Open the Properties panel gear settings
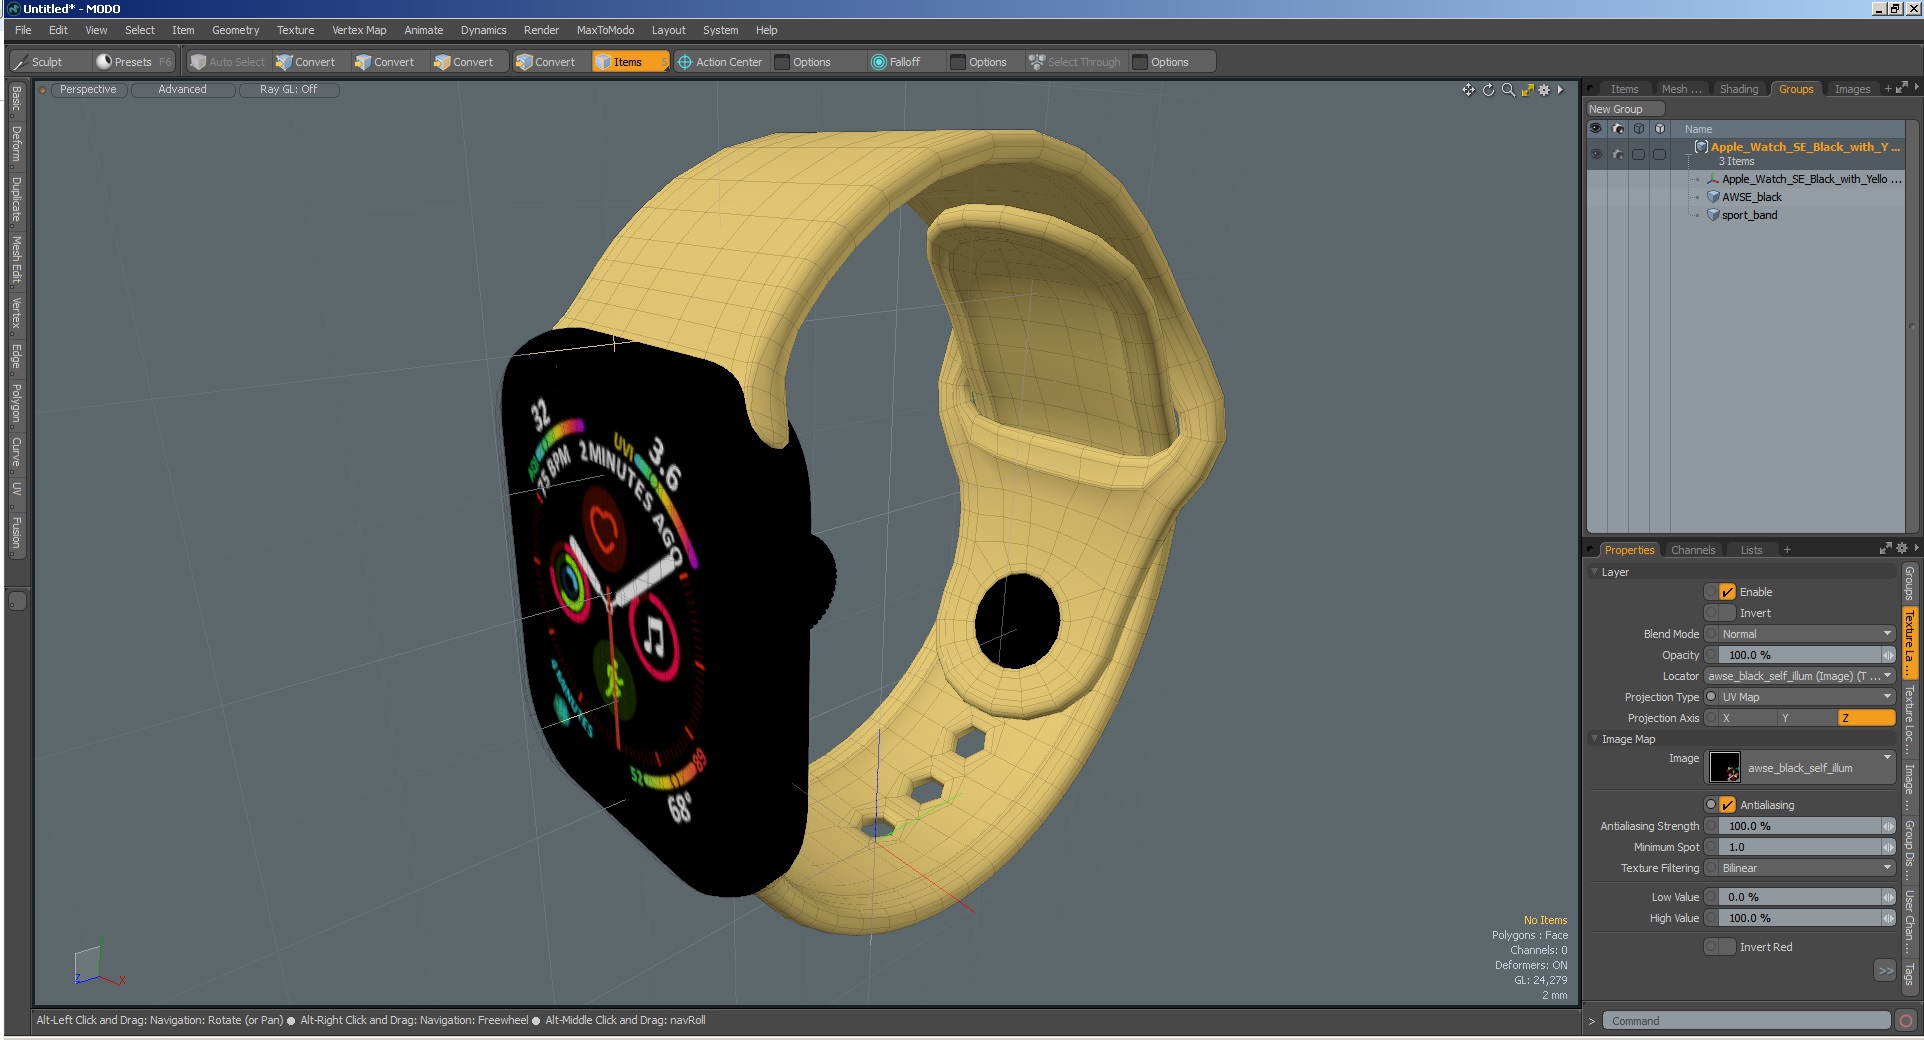 [1902, 549]
